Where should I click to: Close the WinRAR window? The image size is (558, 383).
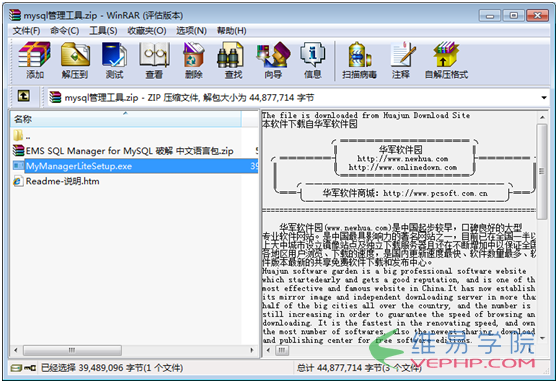(x=537, y=16)
